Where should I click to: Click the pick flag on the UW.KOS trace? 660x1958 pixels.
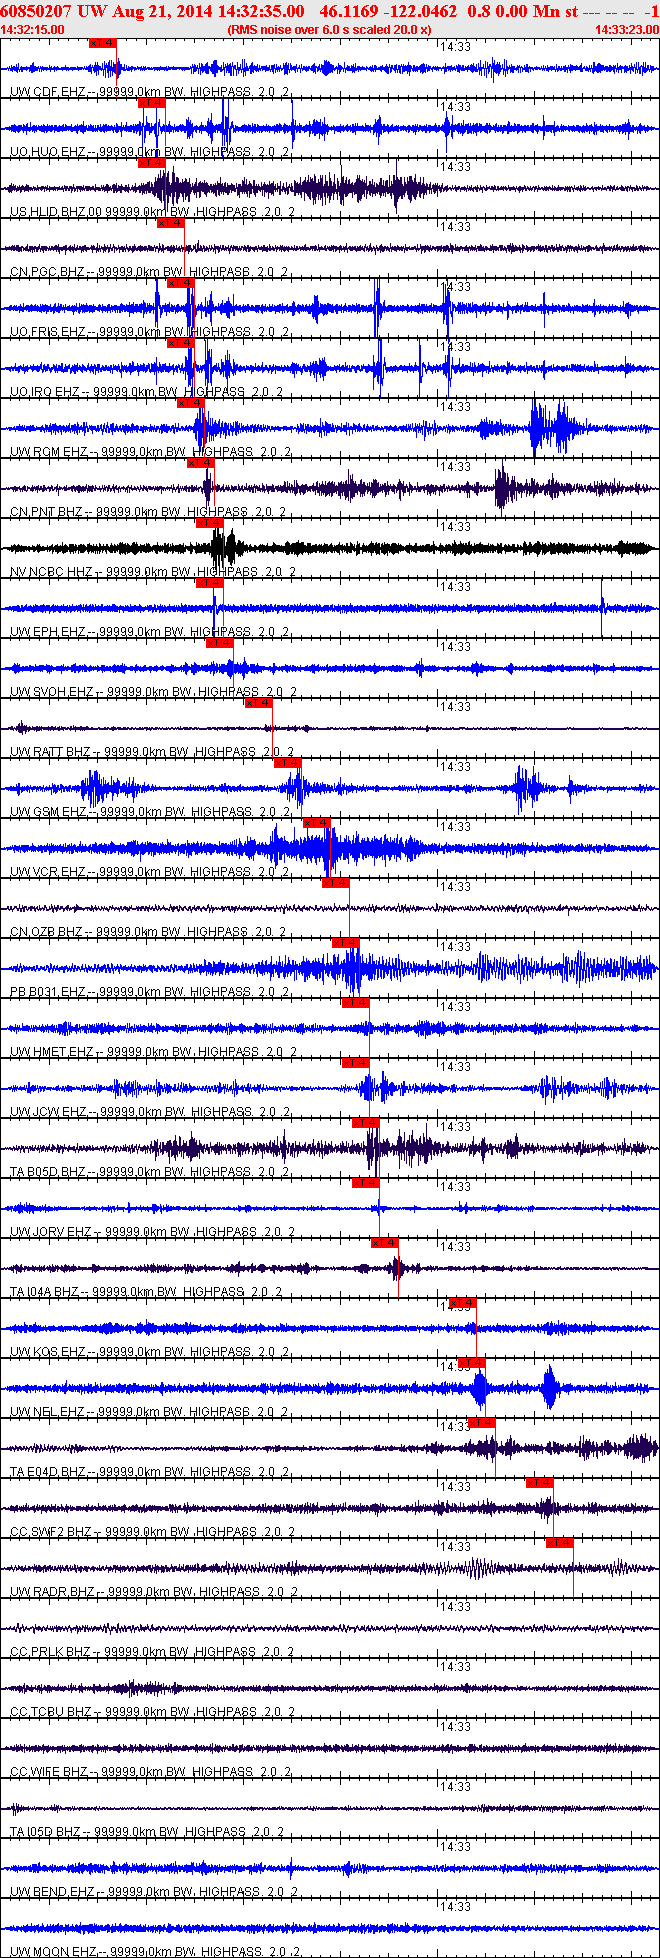[x=463, y=1303]
